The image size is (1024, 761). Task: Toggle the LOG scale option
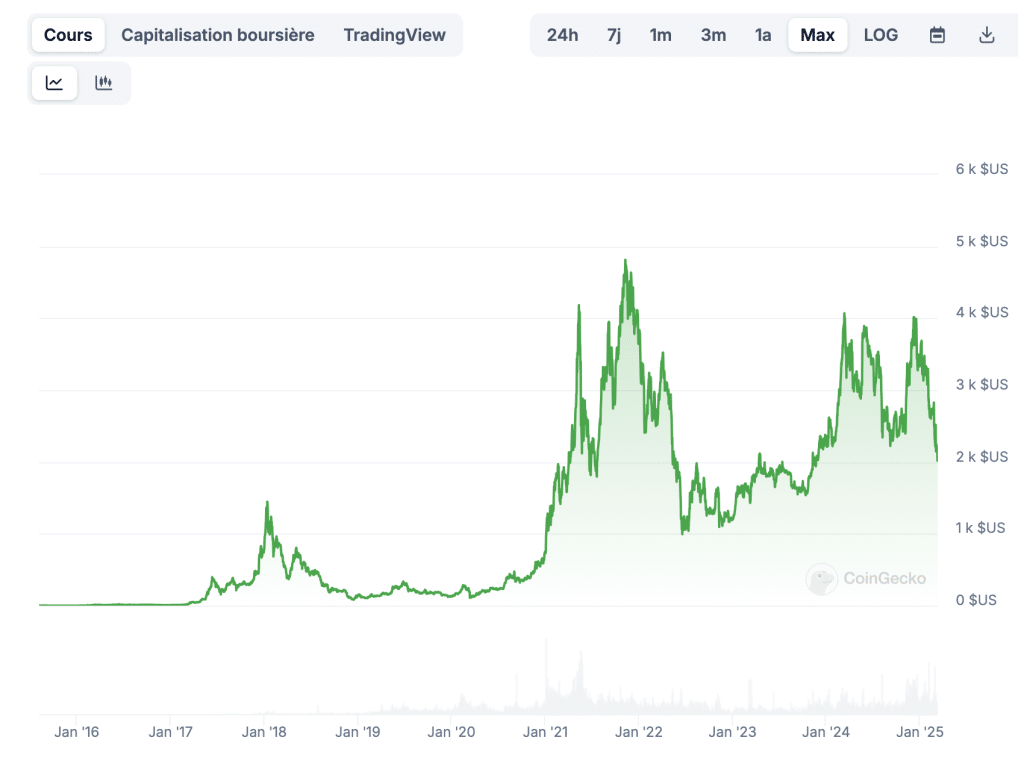coord(880,35)
